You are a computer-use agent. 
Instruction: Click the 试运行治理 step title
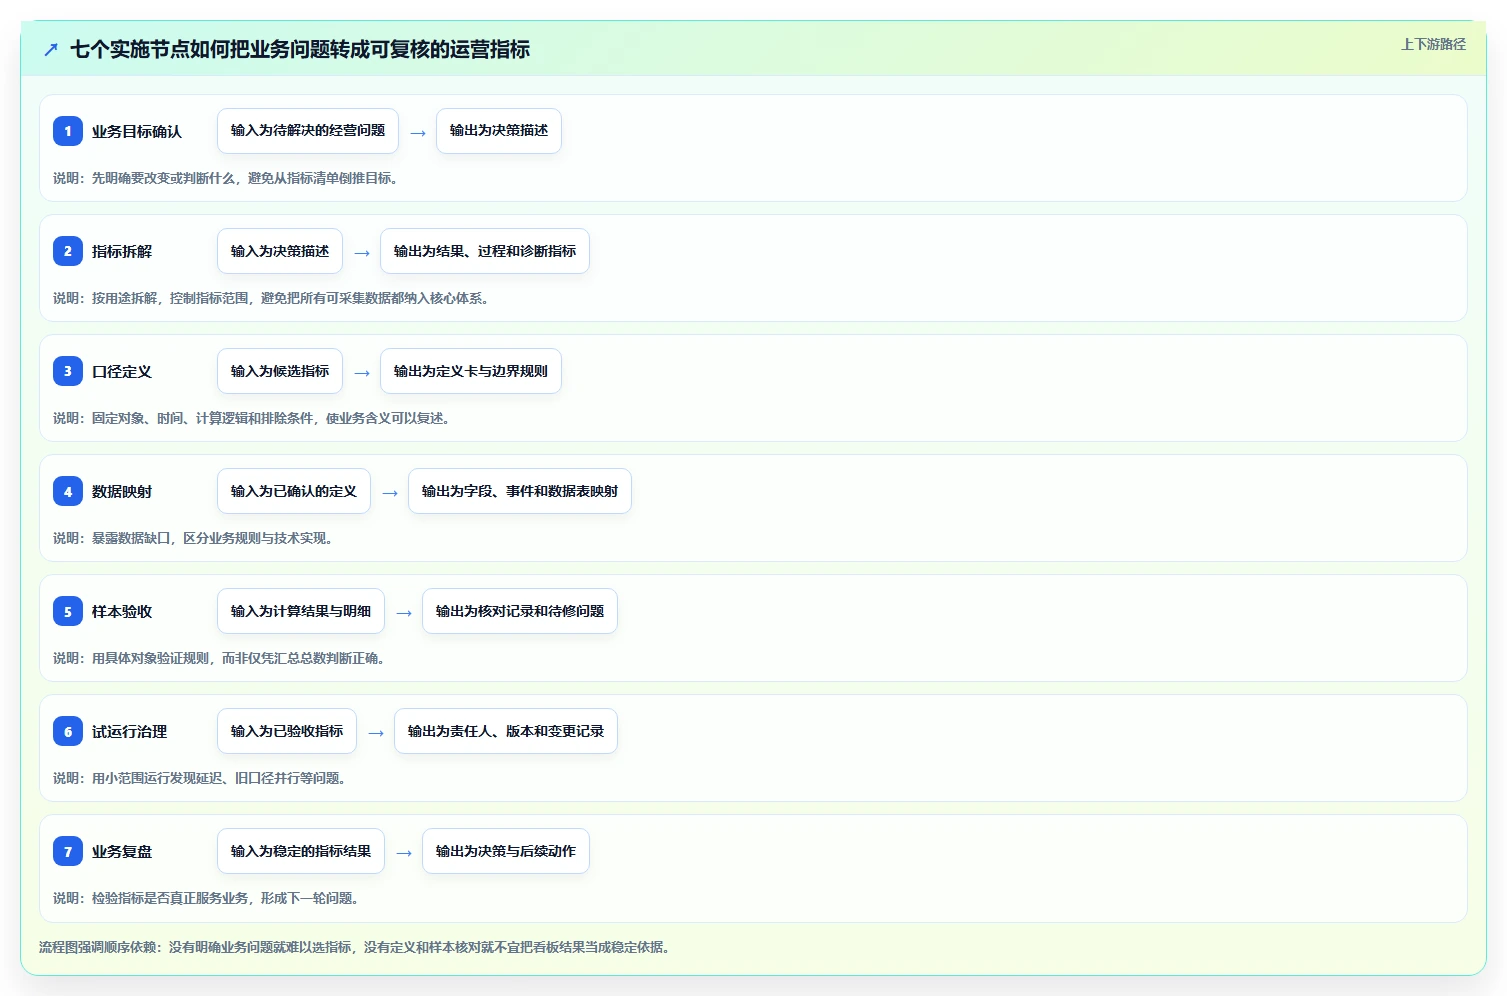[130, 731]
